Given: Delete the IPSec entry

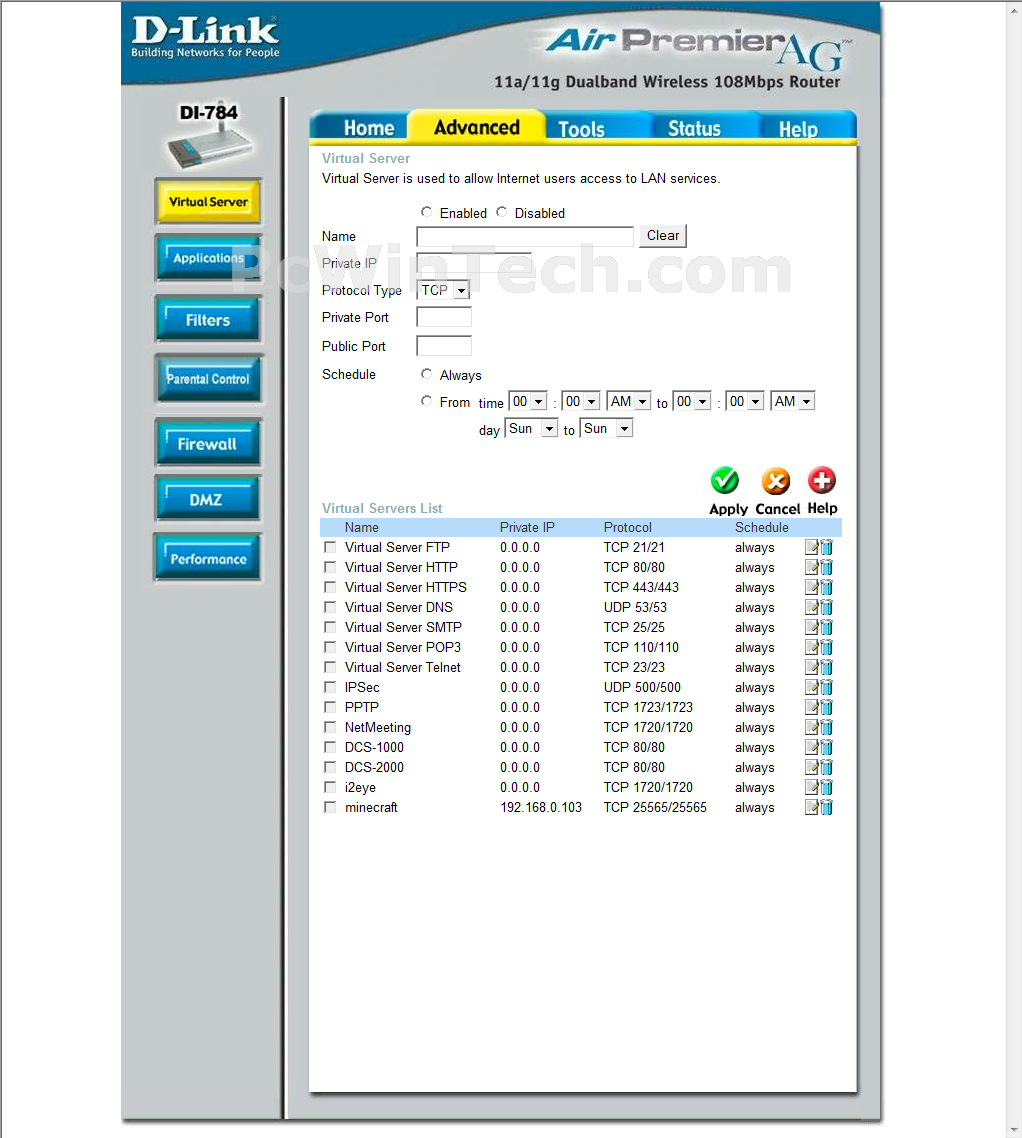Looking at the screenshot, I should click(x=826, y=687).
